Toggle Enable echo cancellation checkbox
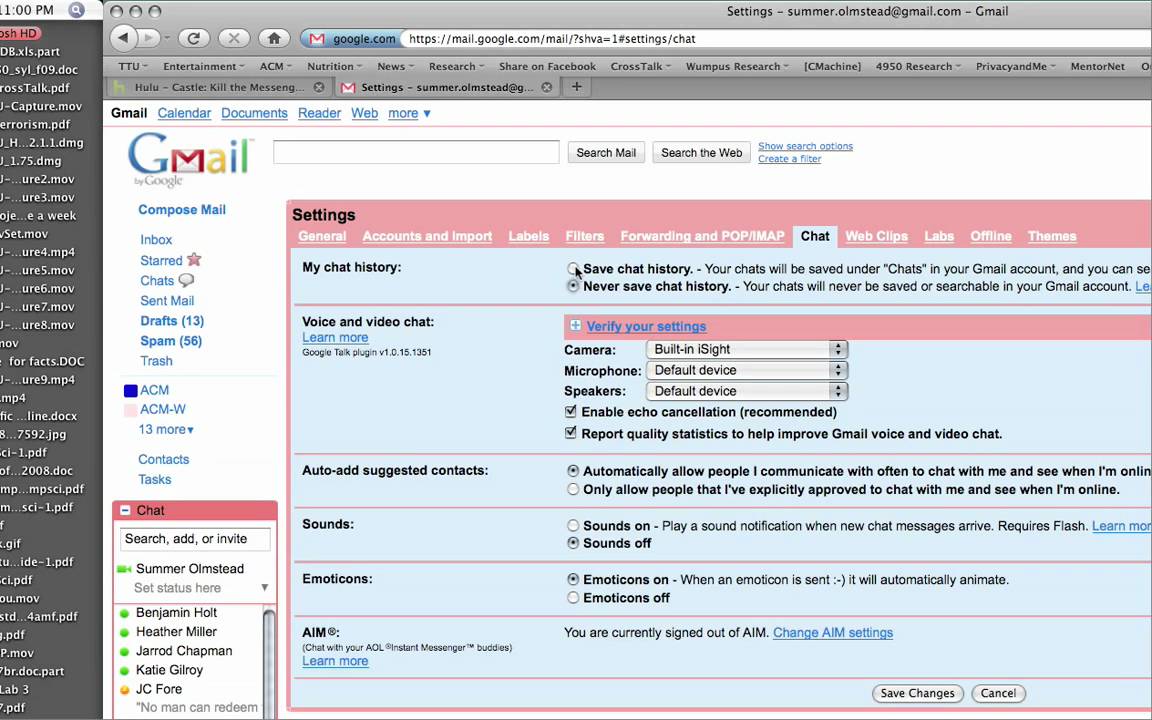The image size is (1152, 720). [x=571, y=411]
